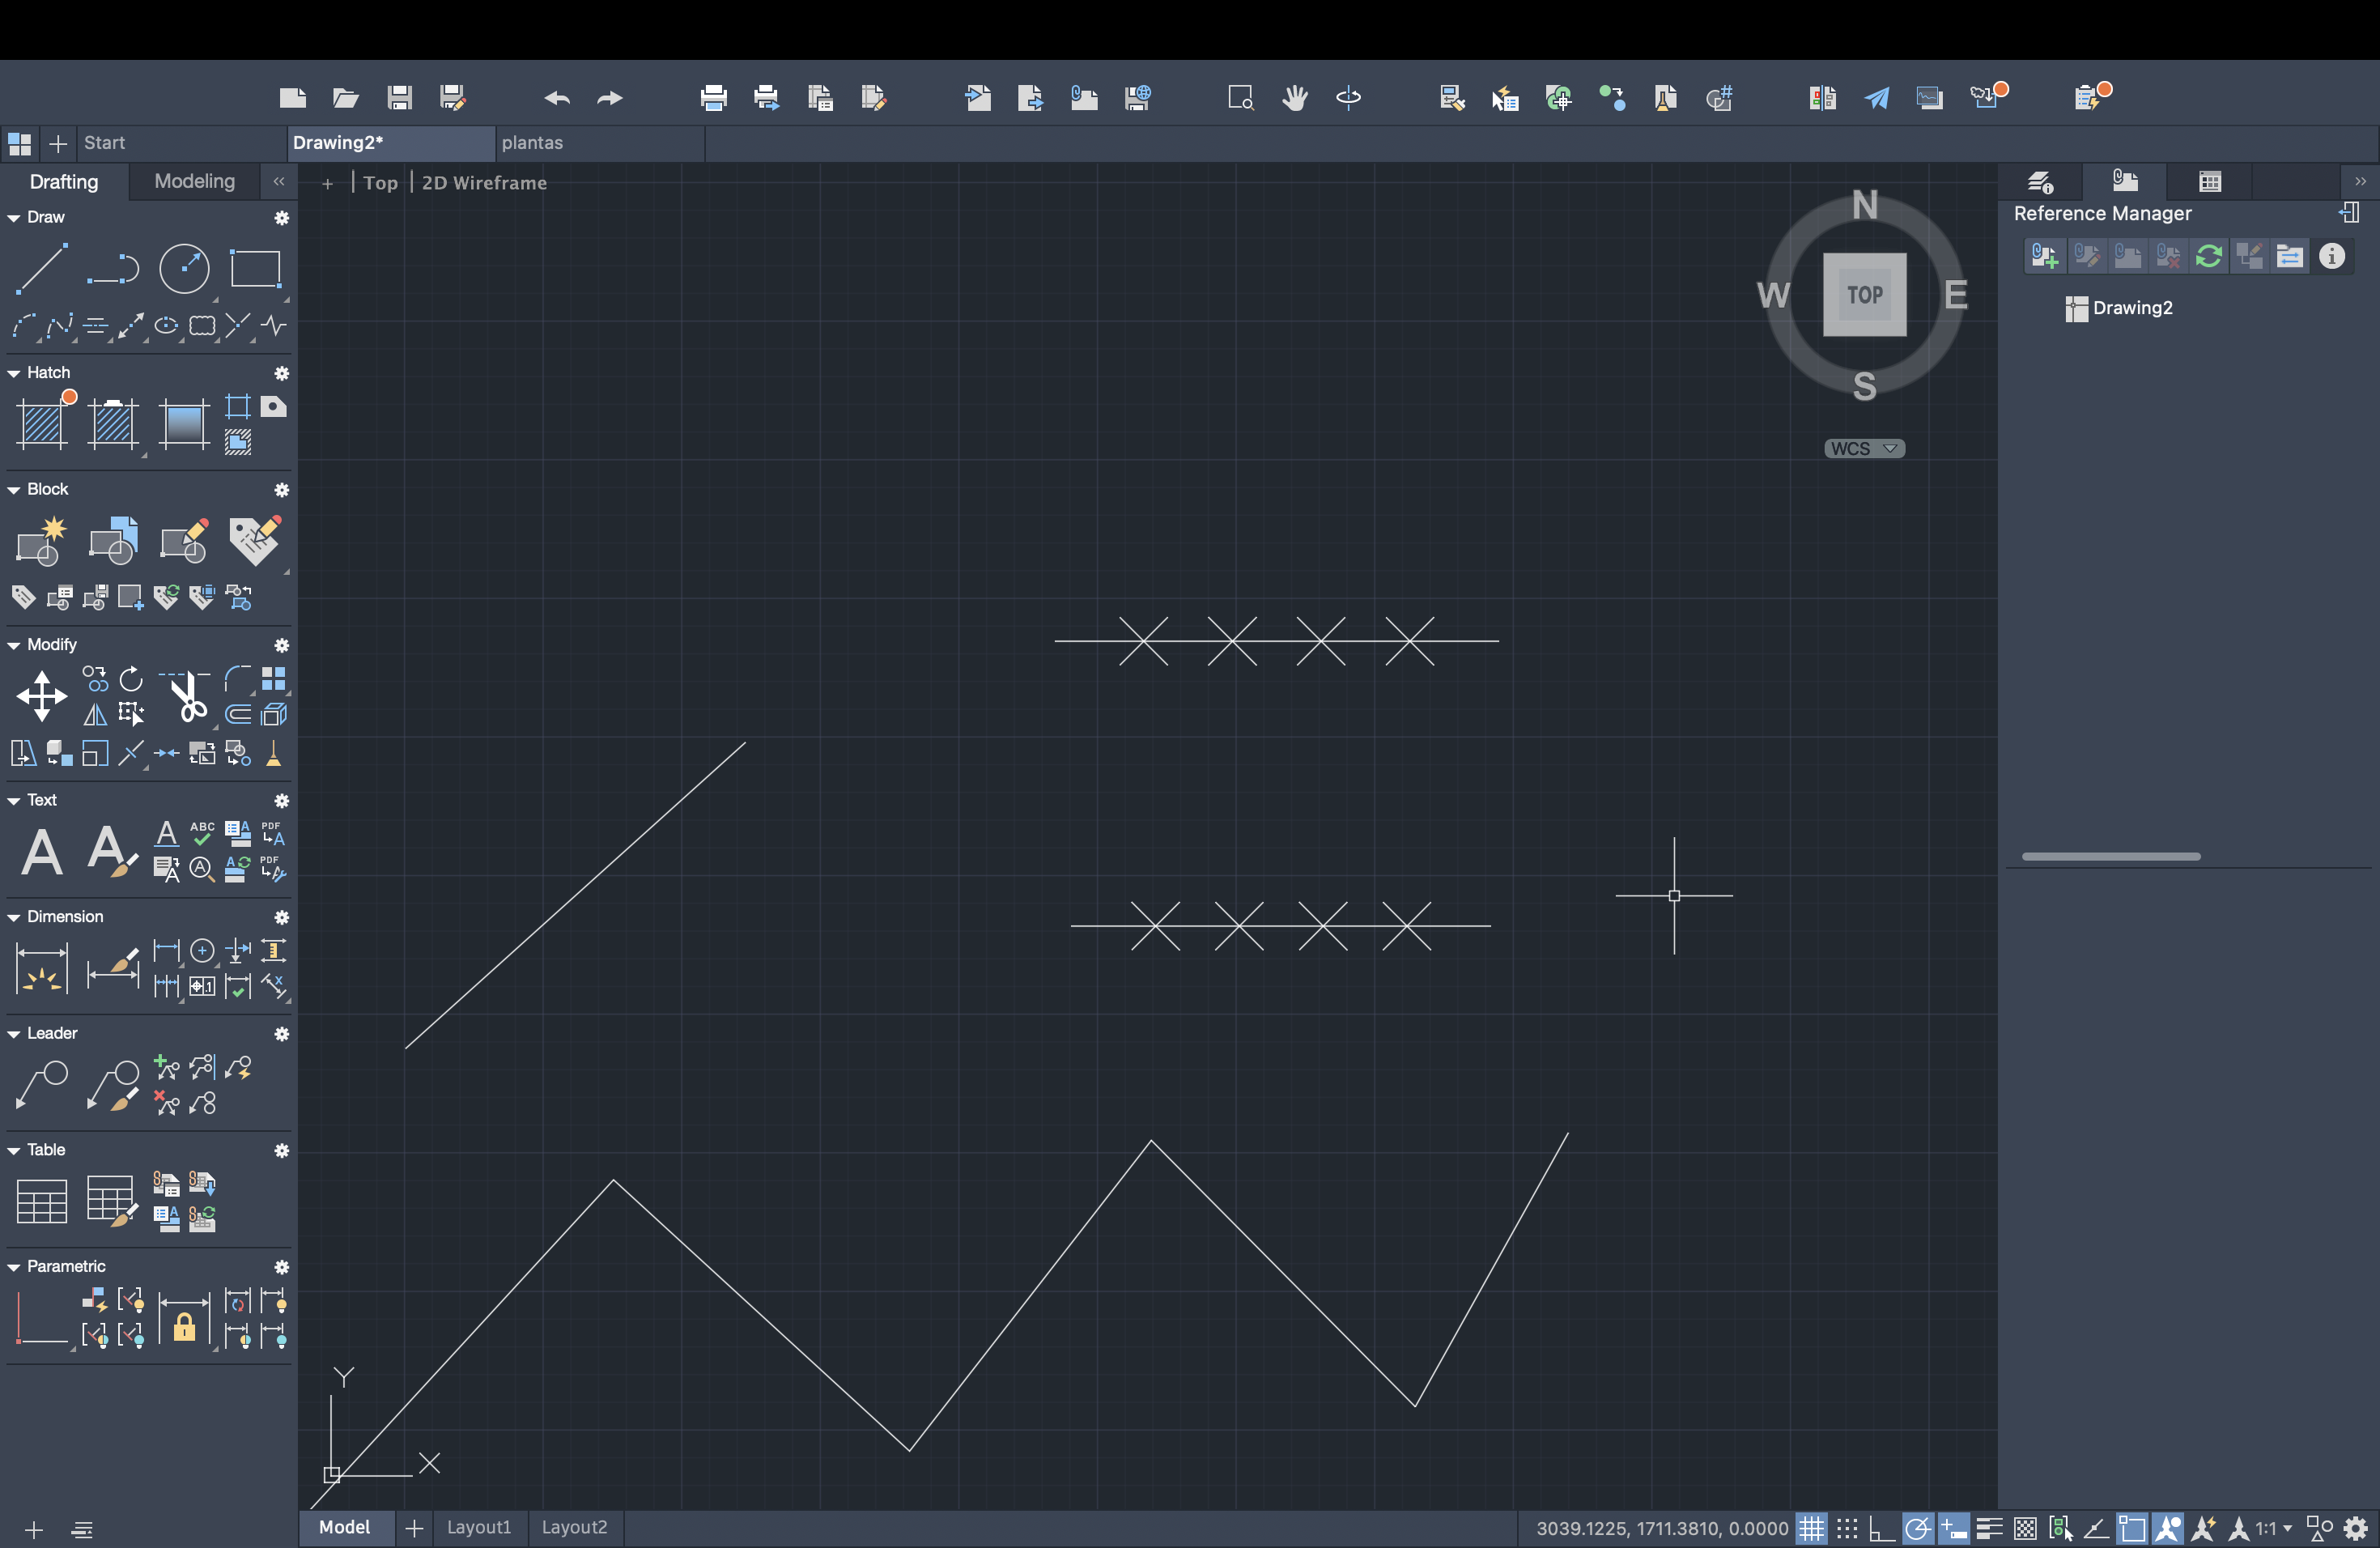Click the N compass direction on ViewCube
The height and width of the screenshot is (1548, 2380).
click(1864, 205)
